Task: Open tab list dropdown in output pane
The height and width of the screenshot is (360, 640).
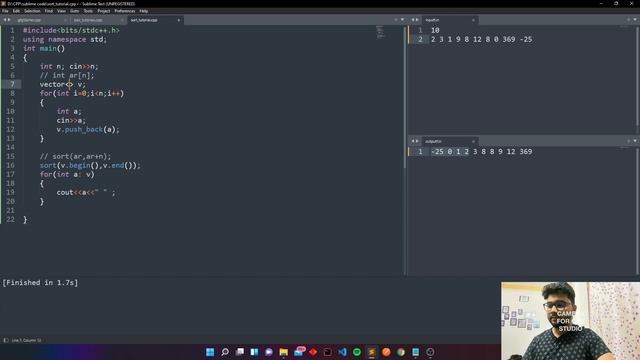Action: (635, 141)
